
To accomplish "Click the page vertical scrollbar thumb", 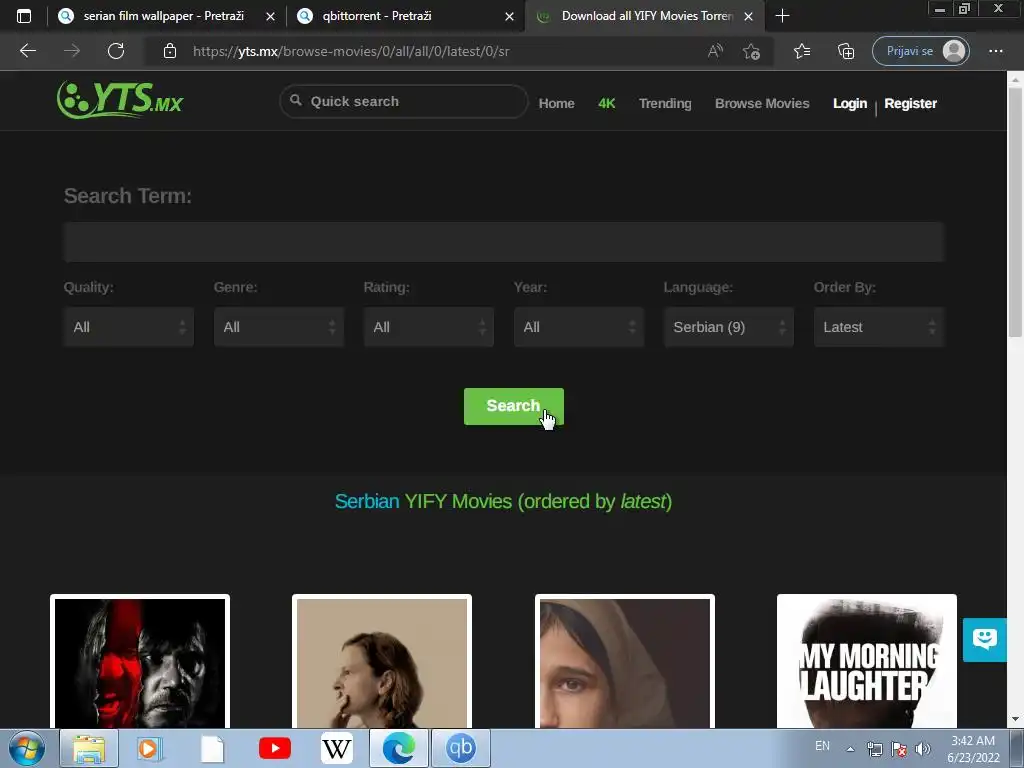I will click(x=1015, y=212).
